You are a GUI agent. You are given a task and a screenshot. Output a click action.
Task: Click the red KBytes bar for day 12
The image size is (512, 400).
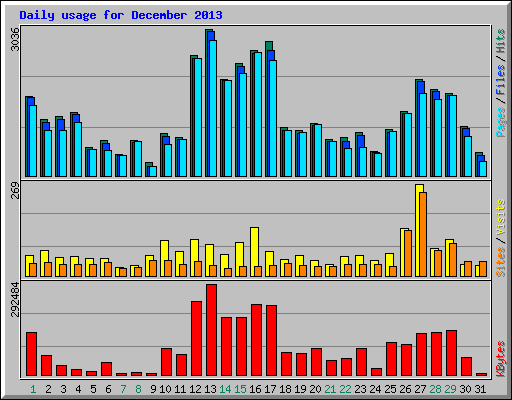(x=196, y=339)
